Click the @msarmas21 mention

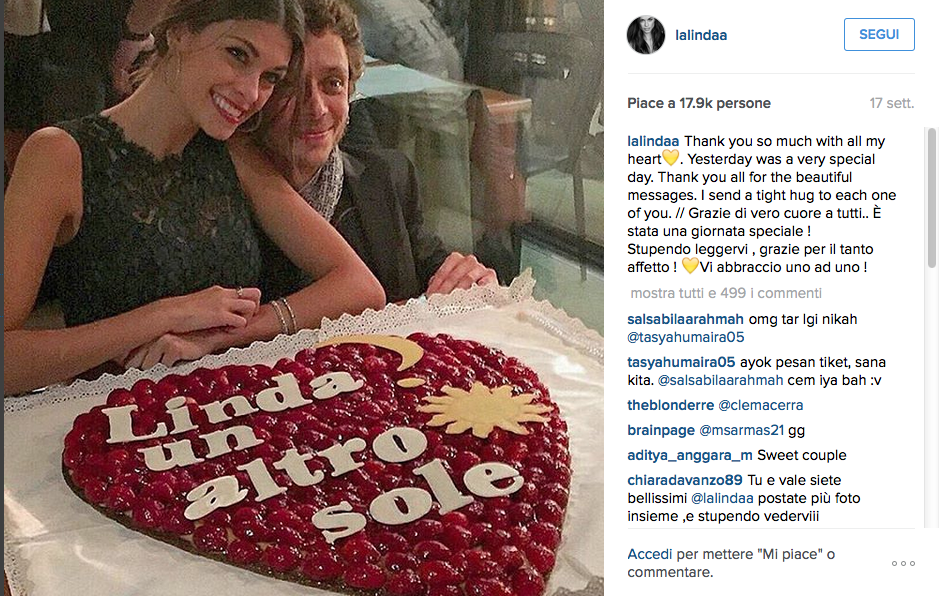(x=739, y=430)
